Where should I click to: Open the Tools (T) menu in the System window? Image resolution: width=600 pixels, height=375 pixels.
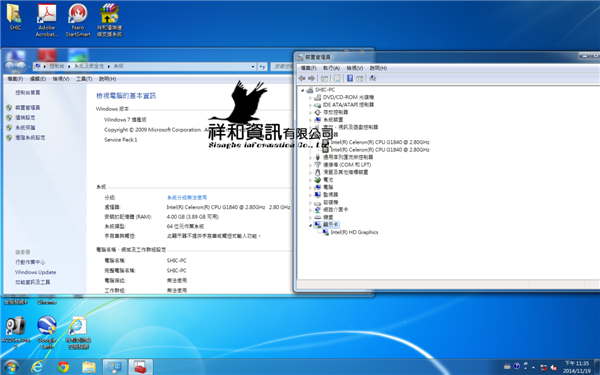(84, 79)
